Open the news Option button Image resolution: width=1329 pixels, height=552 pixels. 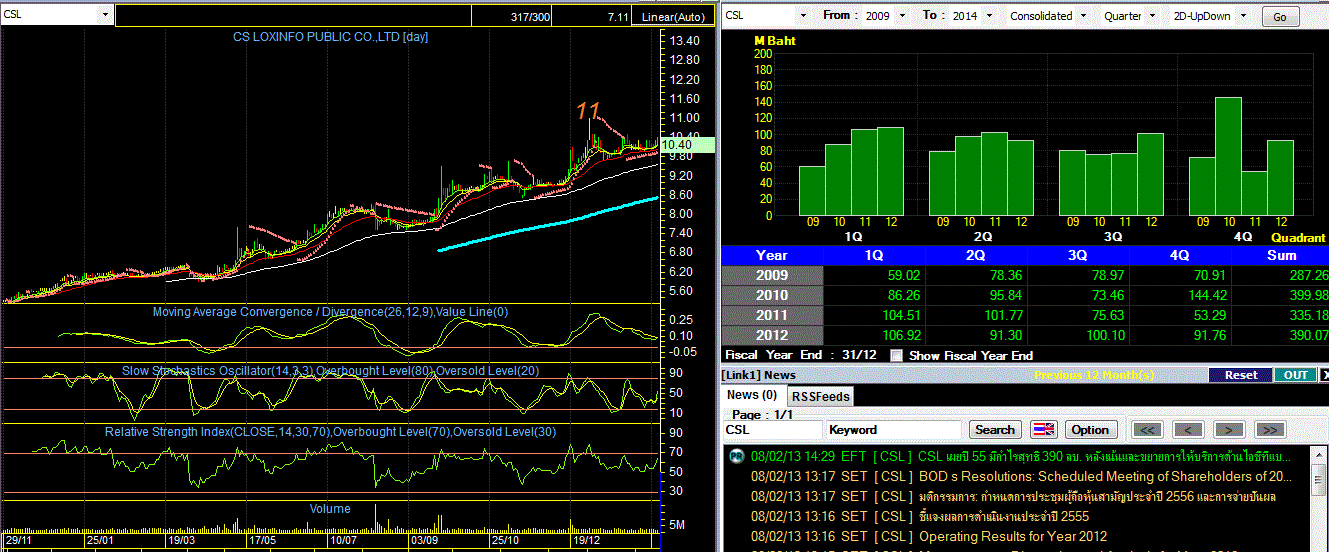coord(1090,429)
